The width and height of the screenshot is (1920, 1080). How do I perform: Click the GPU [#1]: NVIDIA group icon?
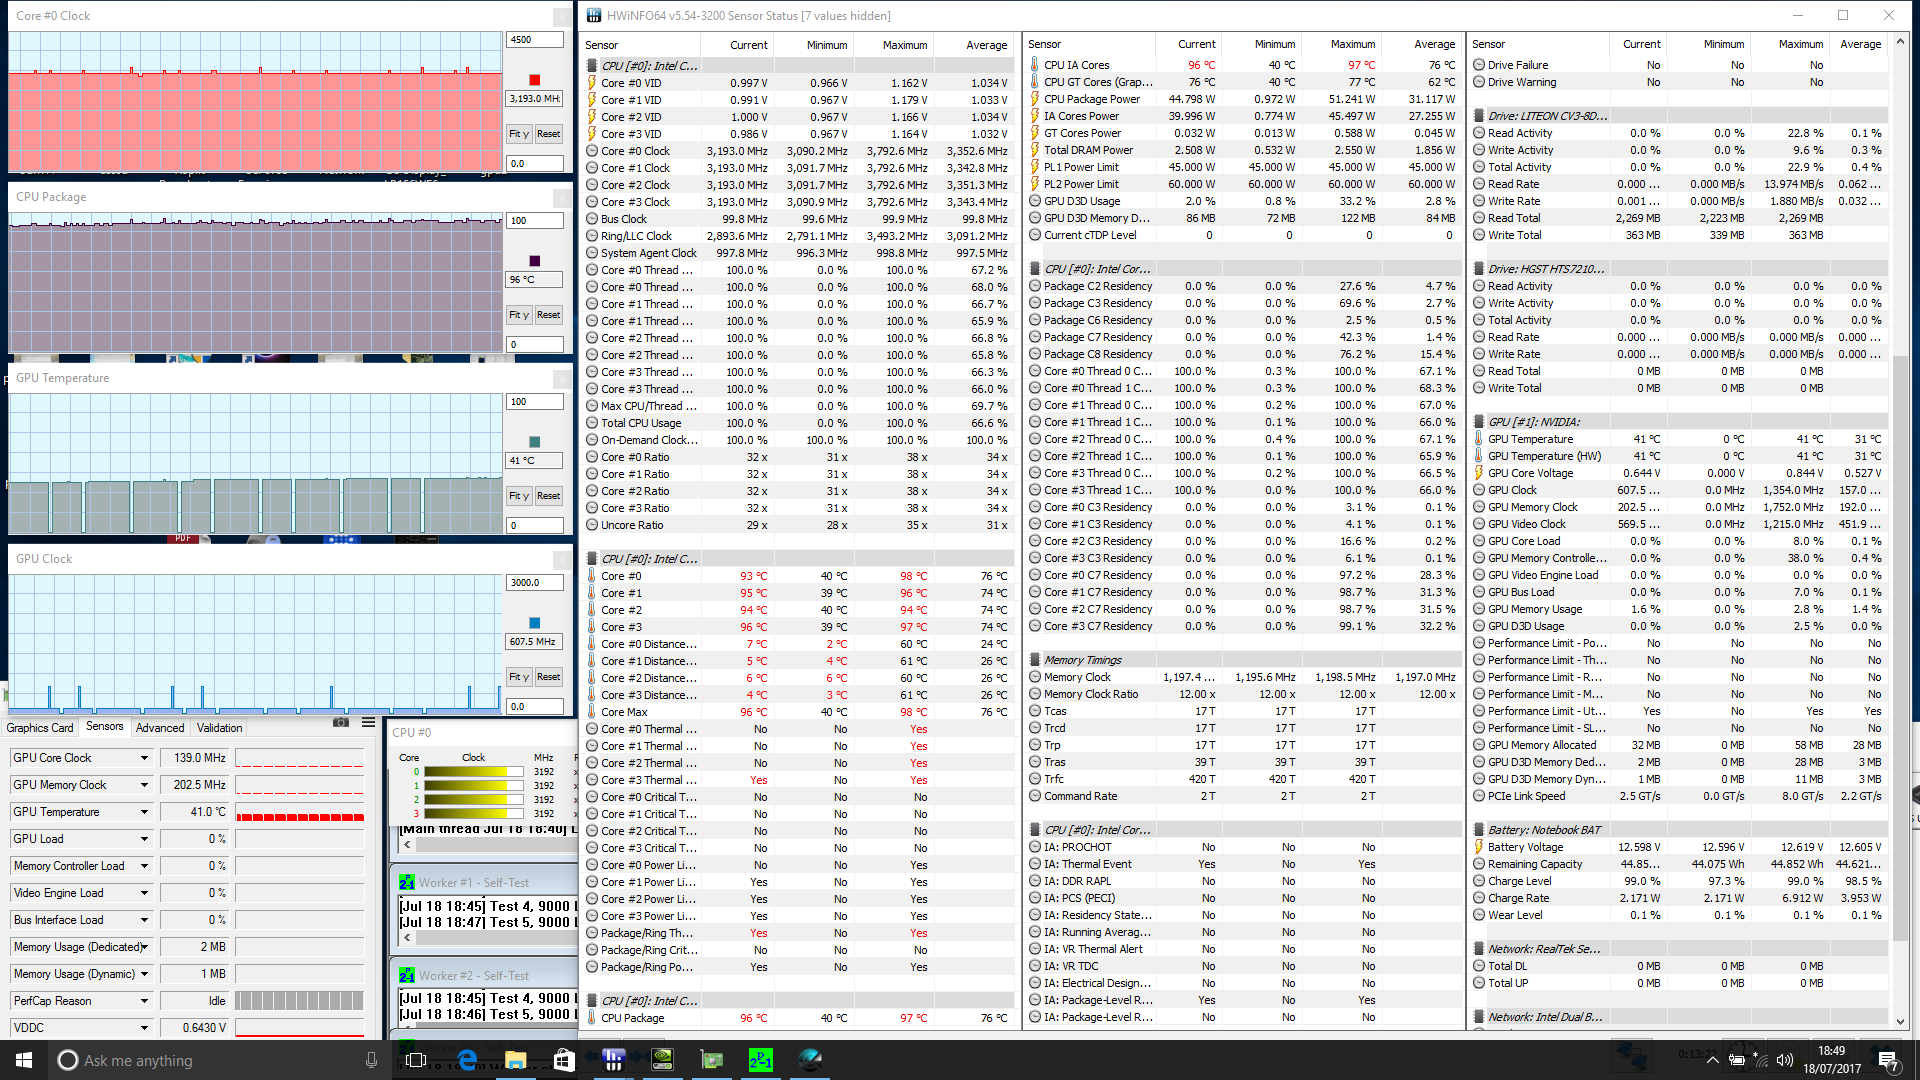tap(1480, 422)
